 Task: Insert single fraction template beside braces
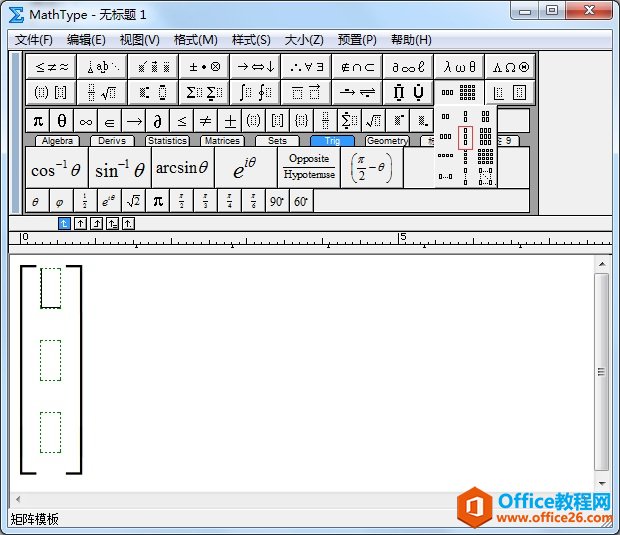coord(325,121)
